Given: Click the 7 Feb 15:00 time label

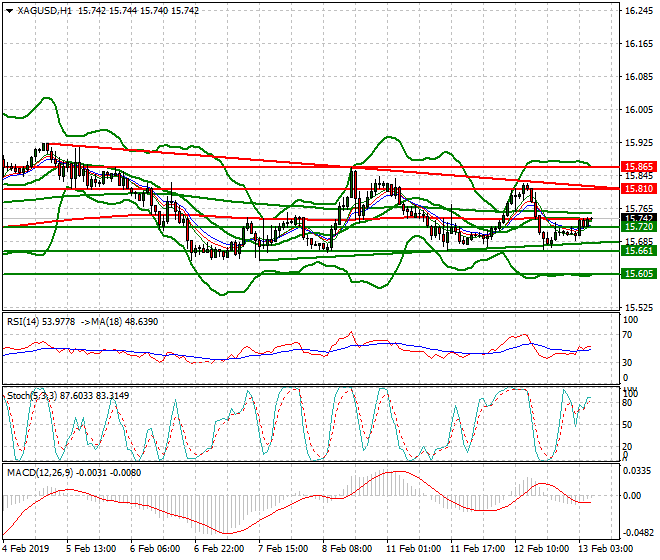Looking at the screenshot, I should click(283, 549).
